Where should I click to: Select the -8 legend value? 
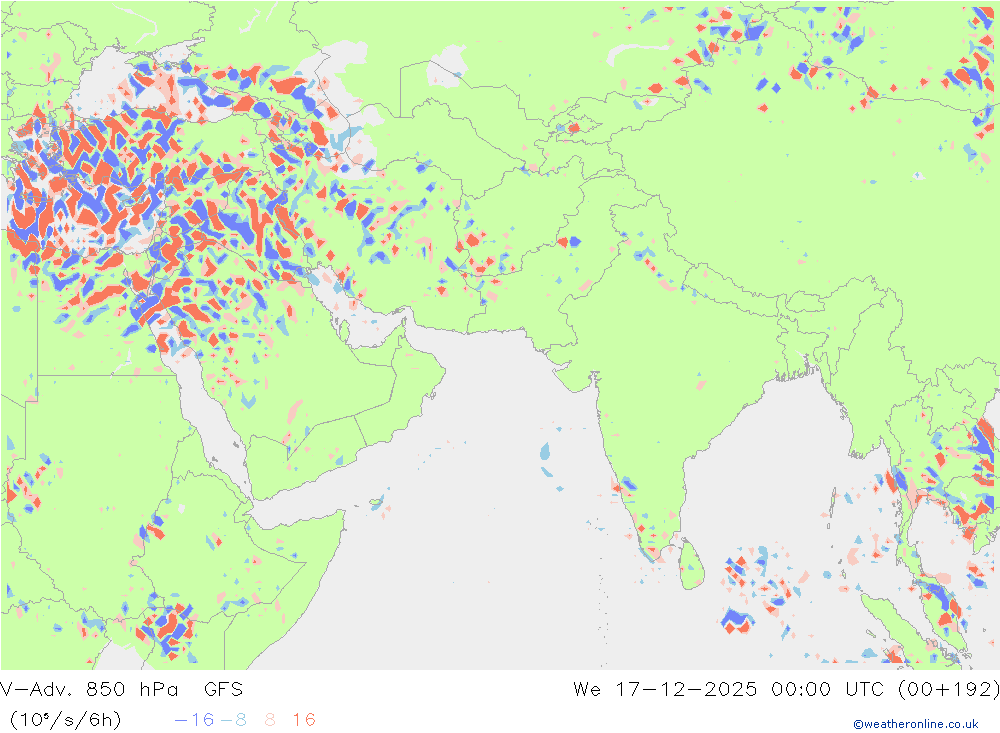coord(233,720)
